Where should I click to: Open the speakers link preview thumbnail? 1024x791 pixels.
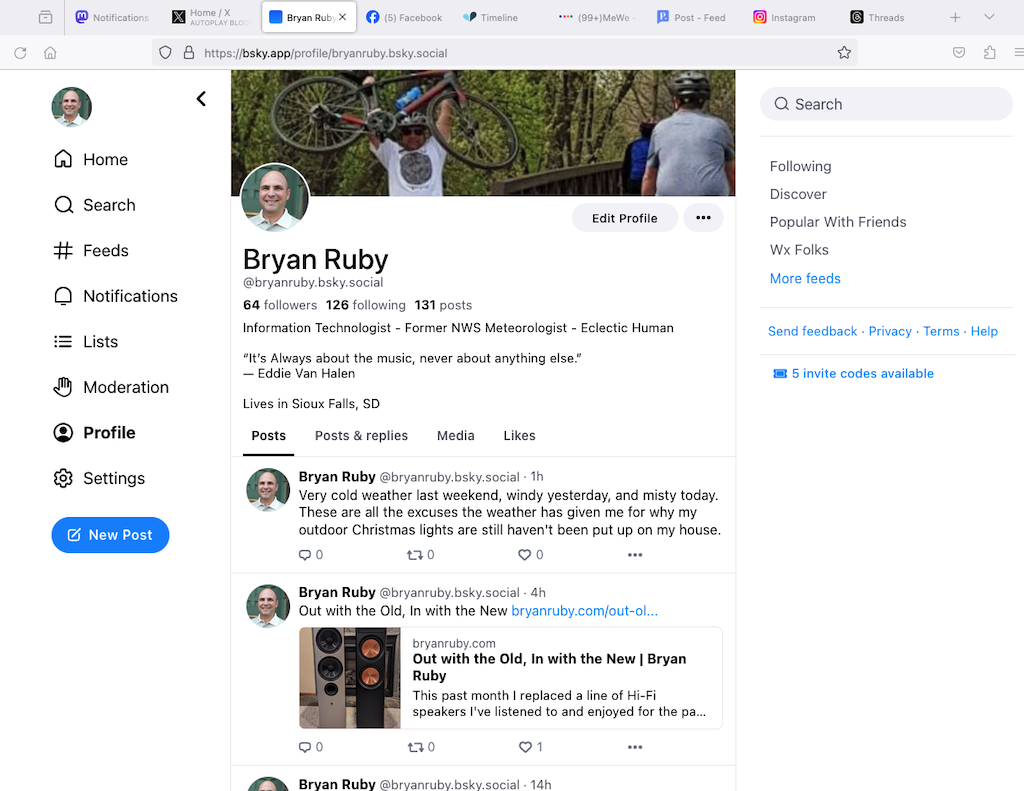click(x=350, y=677)
